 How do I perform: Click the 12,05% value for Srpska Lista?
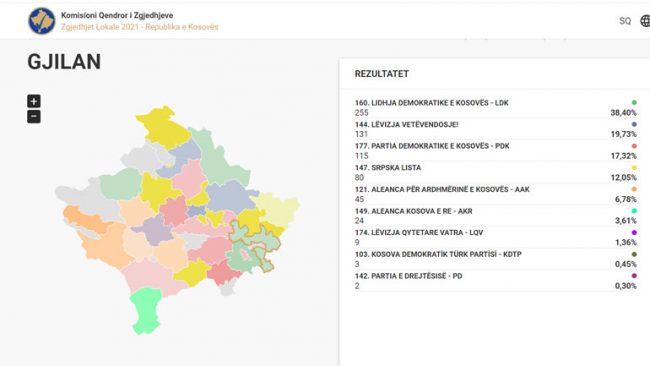point(623,177)
